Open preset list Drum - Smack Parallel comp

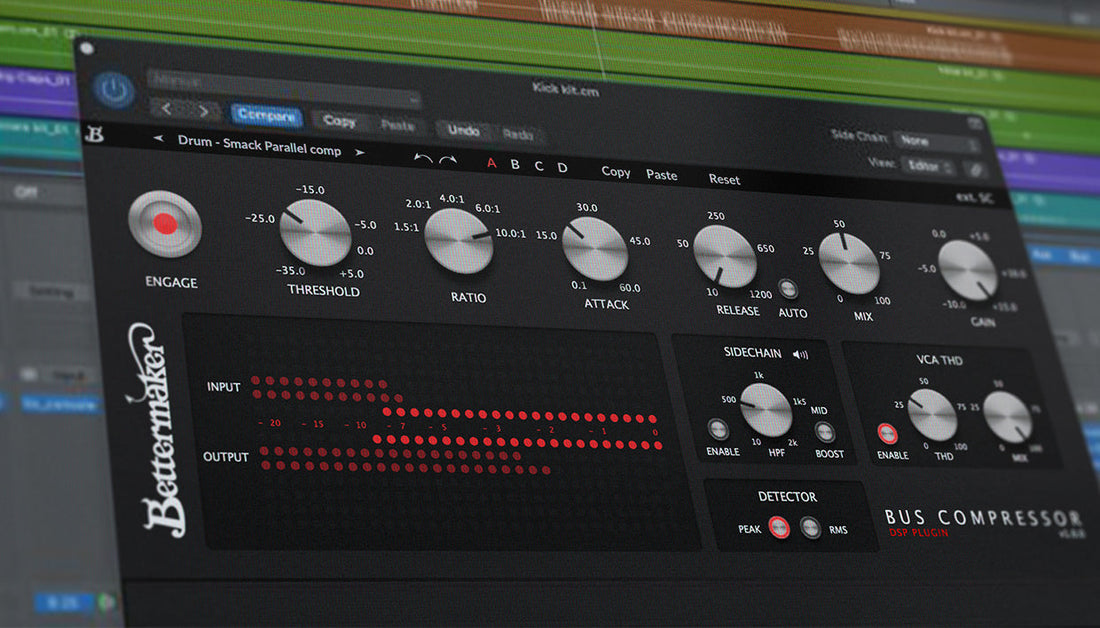pyautogui.click(x=259, y=145)
